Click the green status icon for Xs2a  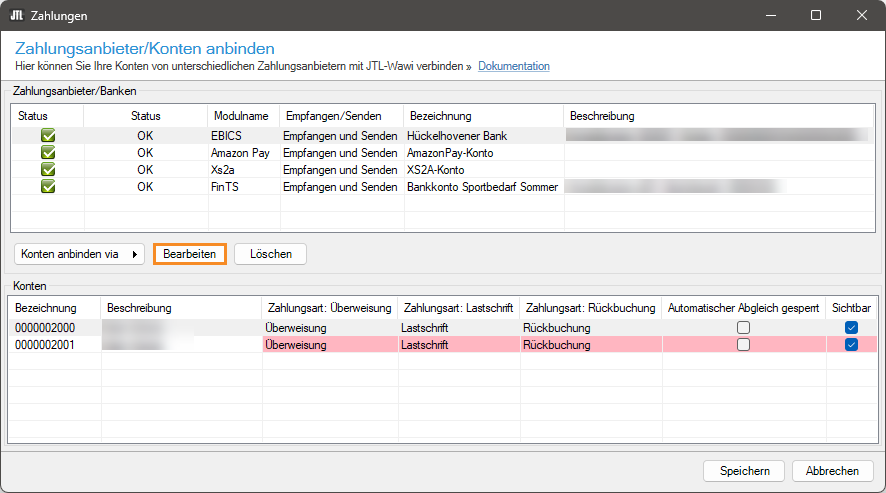pos(47,170)
